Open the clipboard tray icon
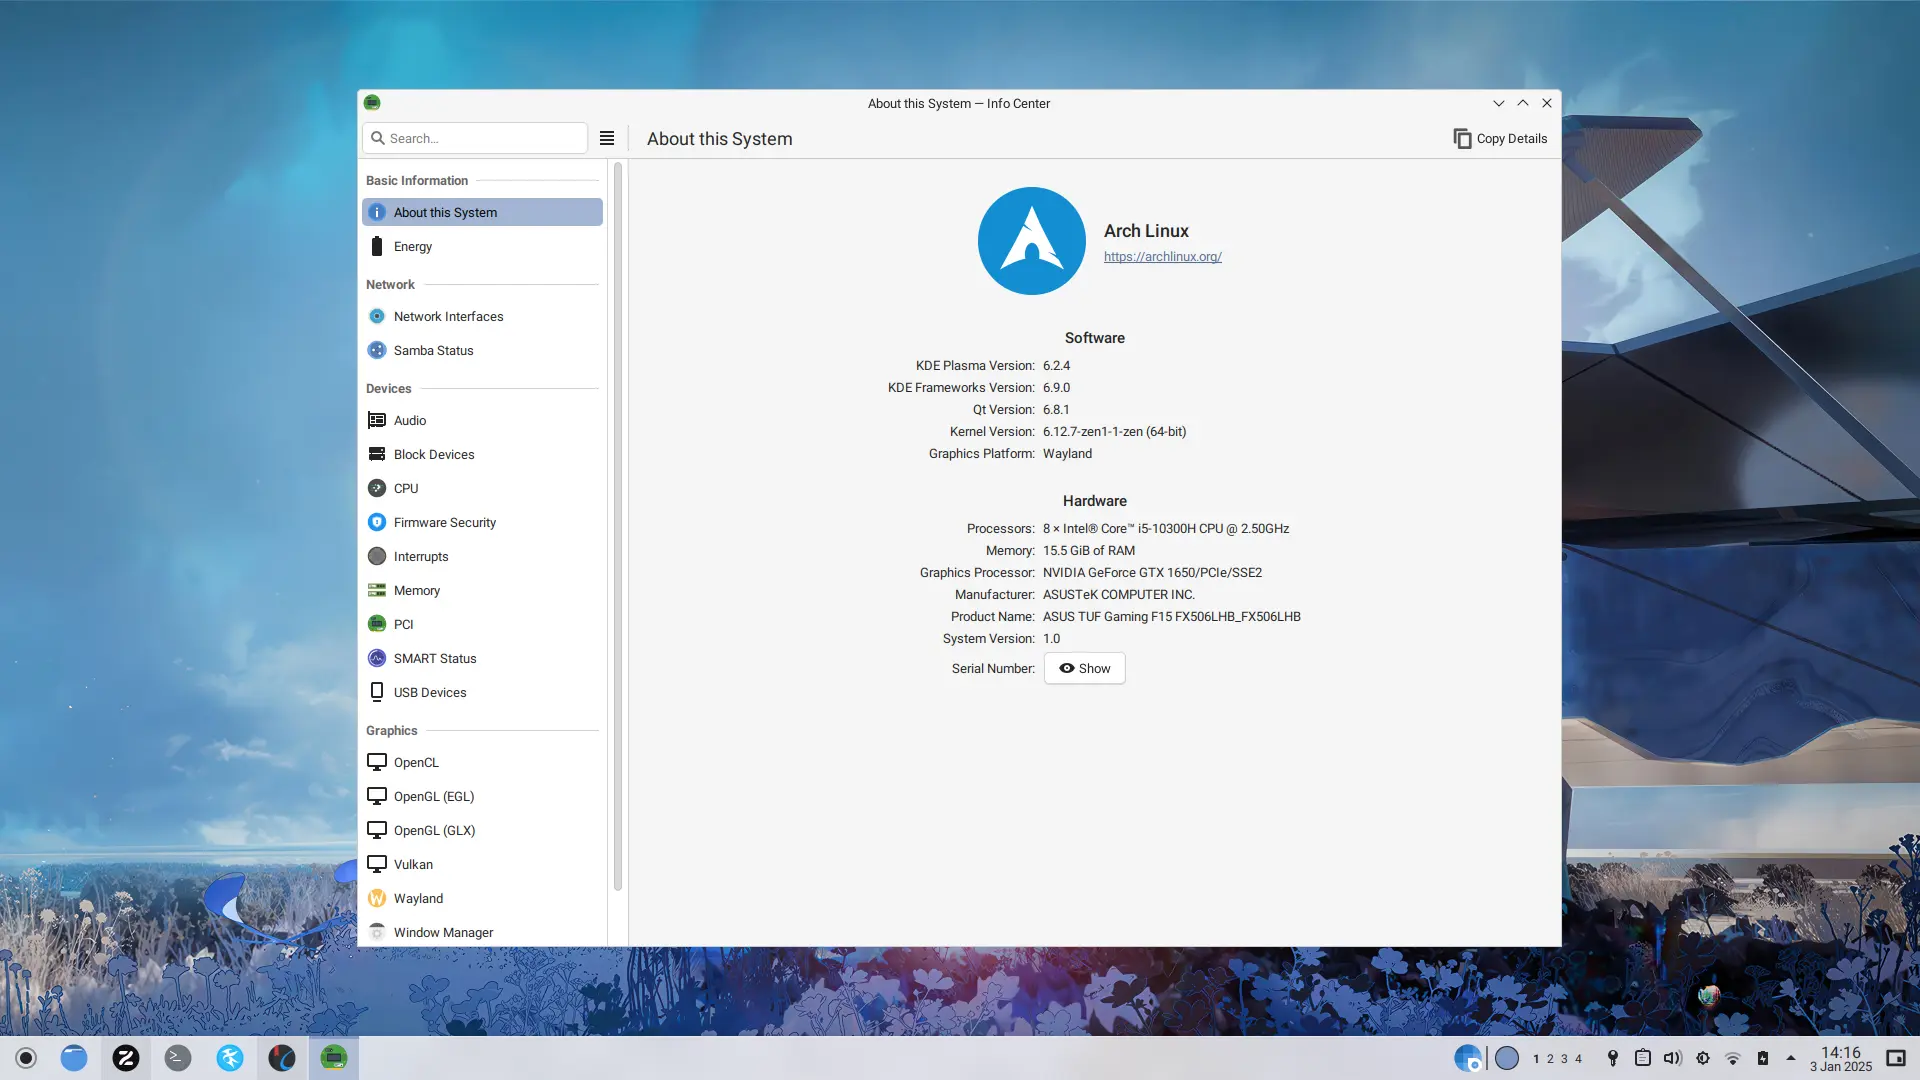The image size is (1920, 1080). point(1643,1058)
